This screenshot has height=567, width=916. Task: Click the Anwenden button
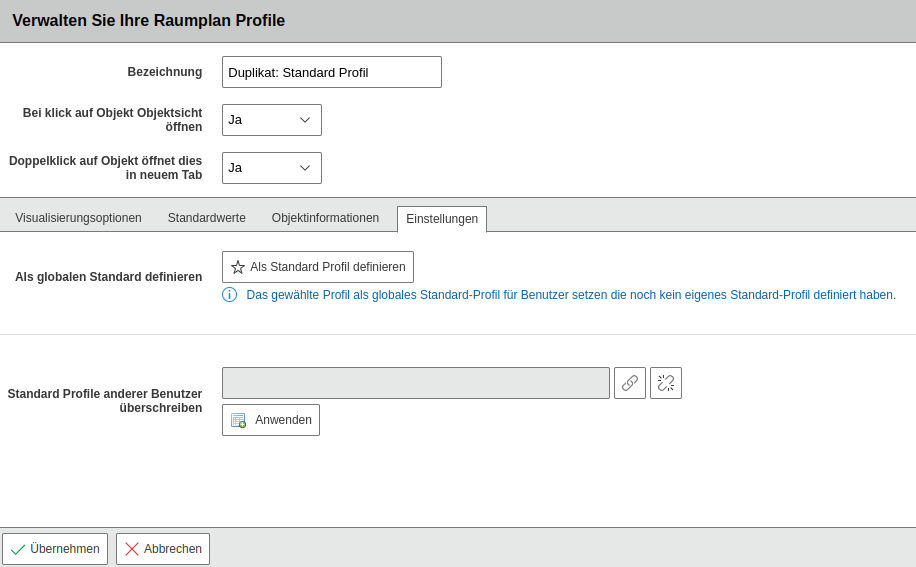[271, 420]
